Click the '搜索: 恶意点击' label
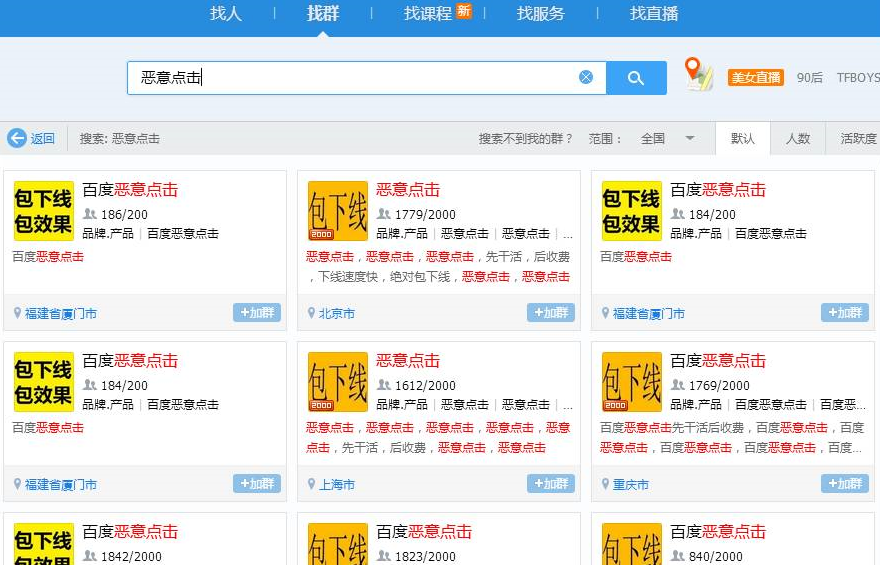 point(120,139)
